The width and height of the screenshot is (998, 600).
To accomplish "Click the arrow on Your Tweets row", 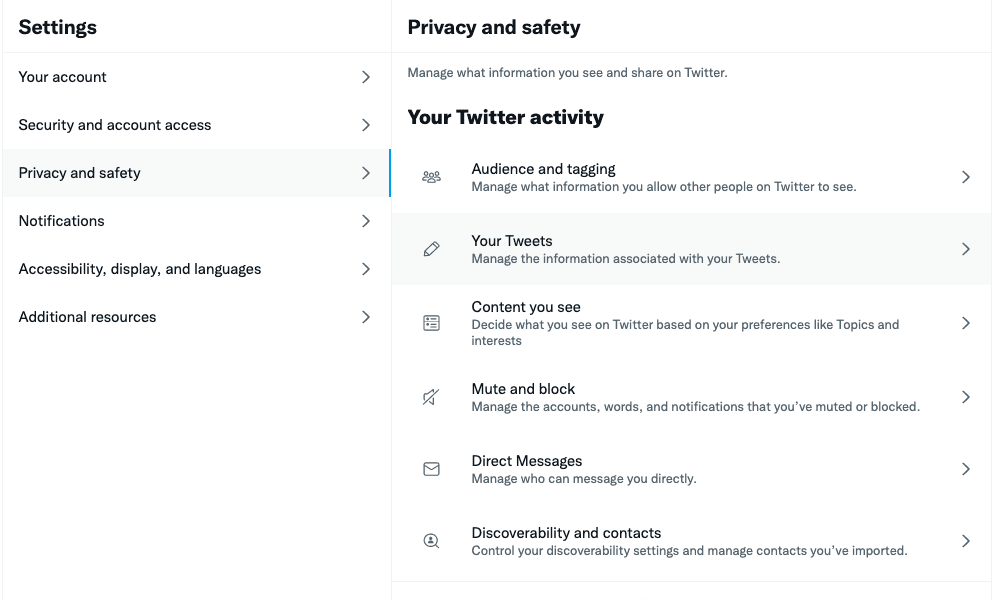I will point(966,249).
